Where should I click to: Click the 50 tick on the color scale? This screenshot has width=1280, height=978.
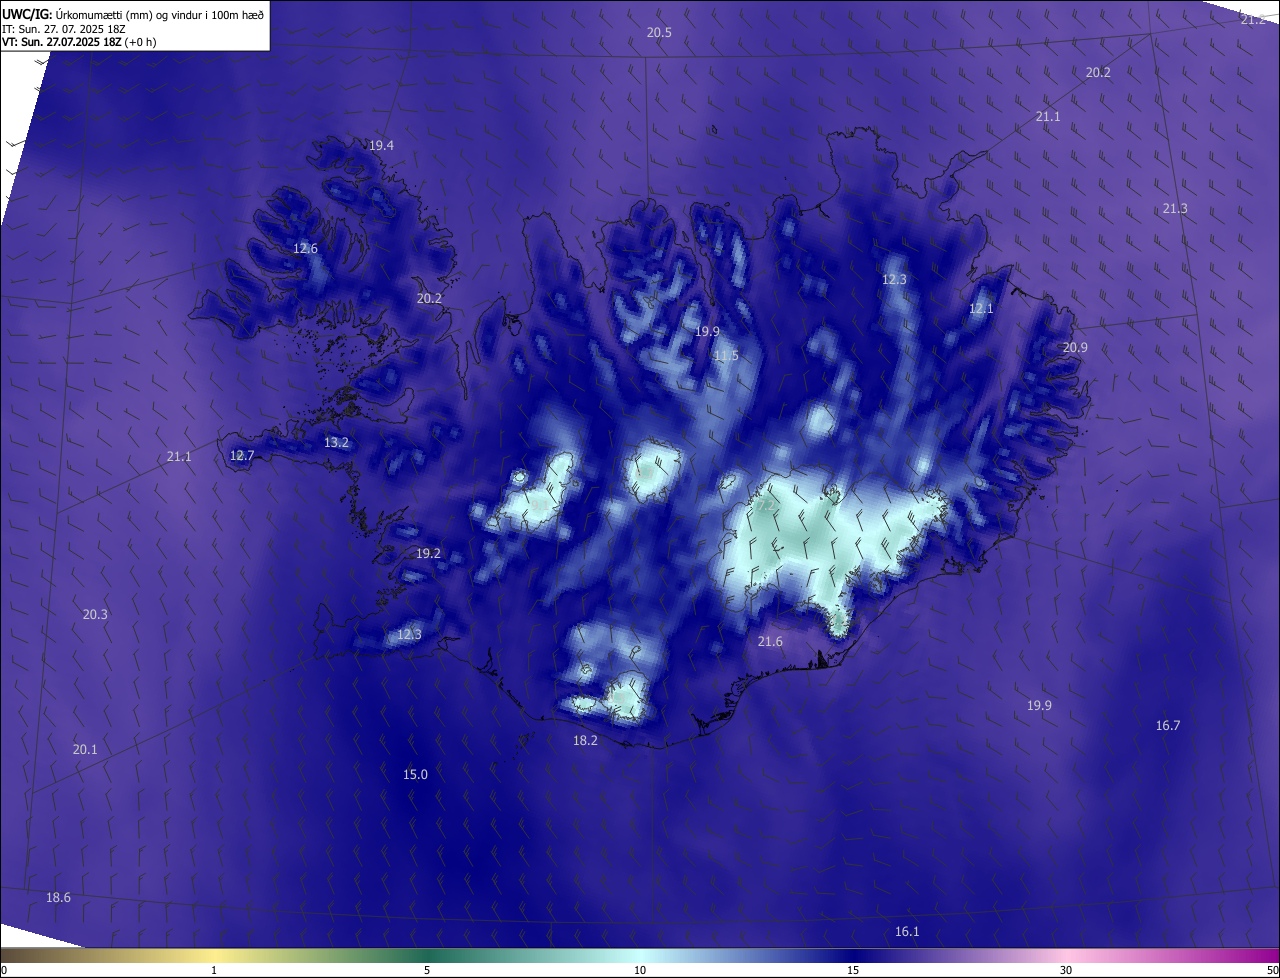tap(1272, 970)
